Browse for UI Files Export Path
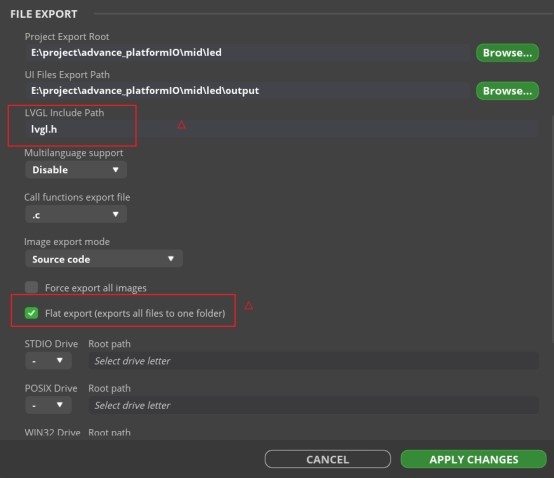 point(507,91)
